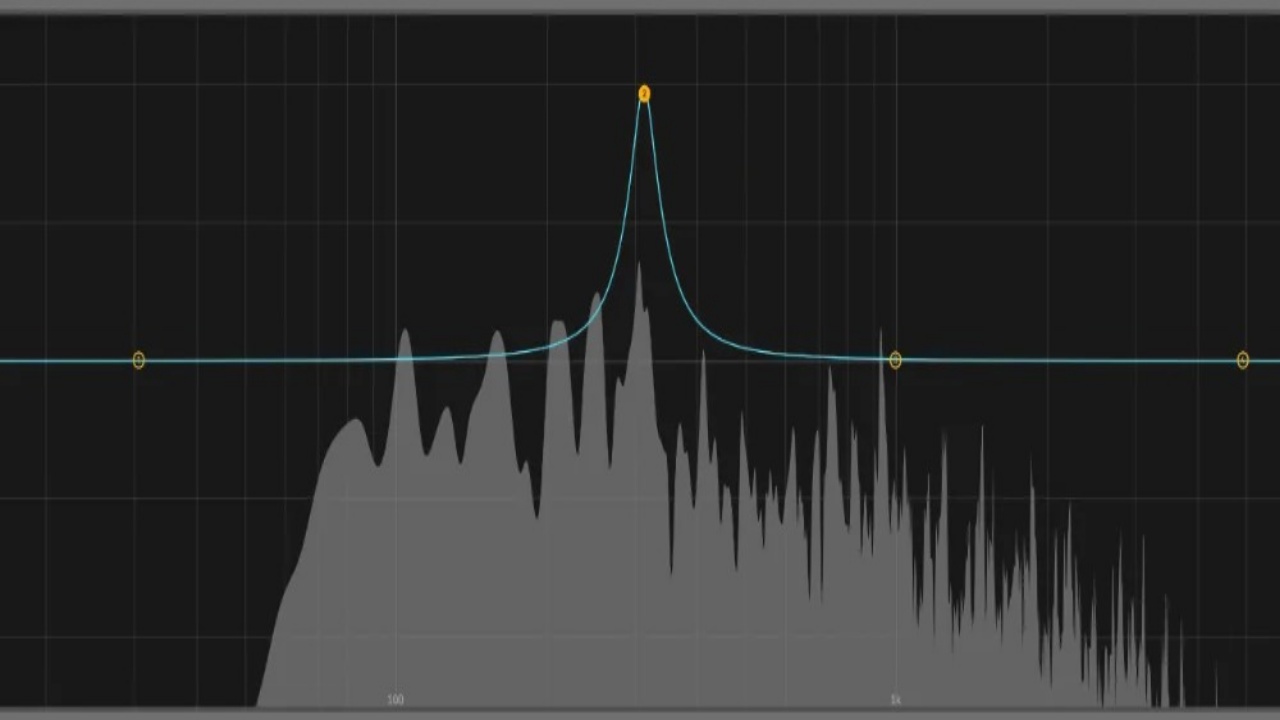Screen dimensions: 1280x720
Task: Select the EQ band node near 1k
Action: (x=895, y=360)
